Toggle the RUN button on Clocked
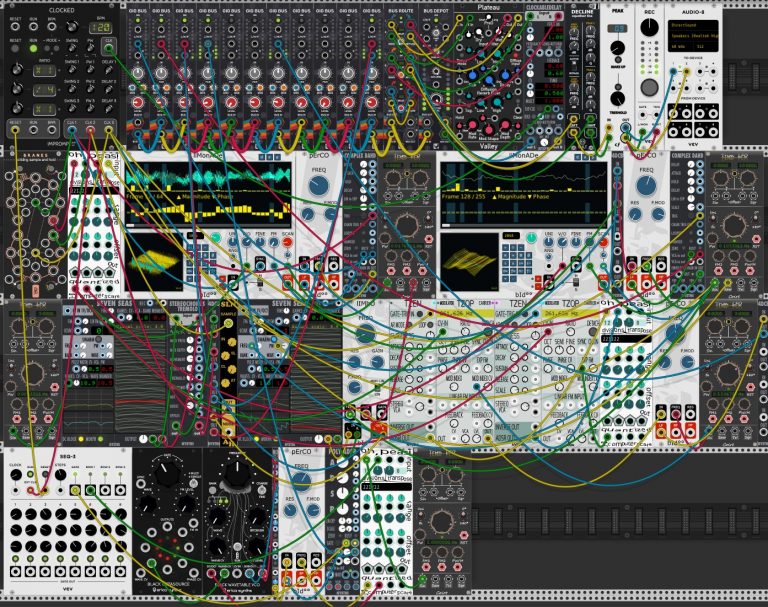 pyautogui.click(x=33, y=49)
